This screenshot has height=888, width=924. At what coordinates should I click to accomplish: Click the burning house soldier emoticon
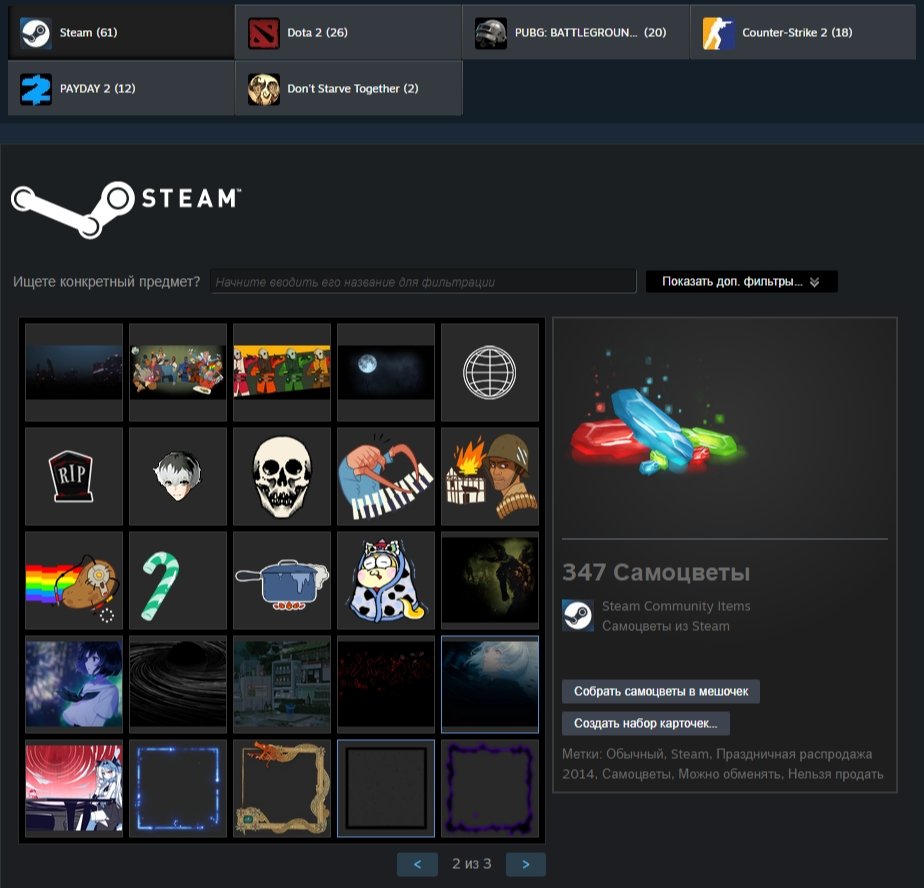click(489, 475)
